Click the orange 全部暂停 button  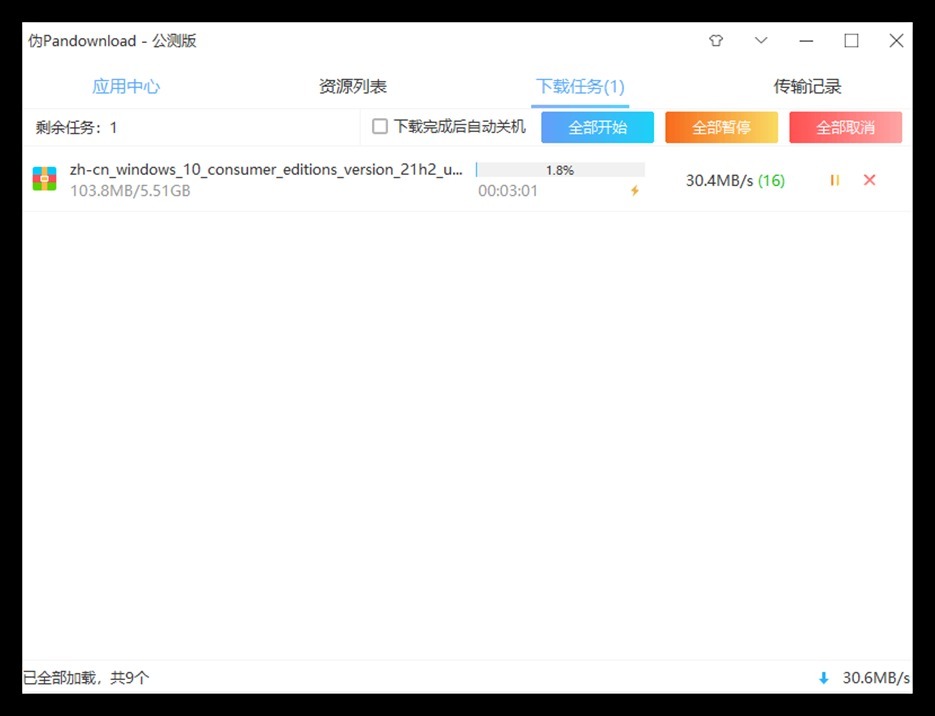pos(721,127)
